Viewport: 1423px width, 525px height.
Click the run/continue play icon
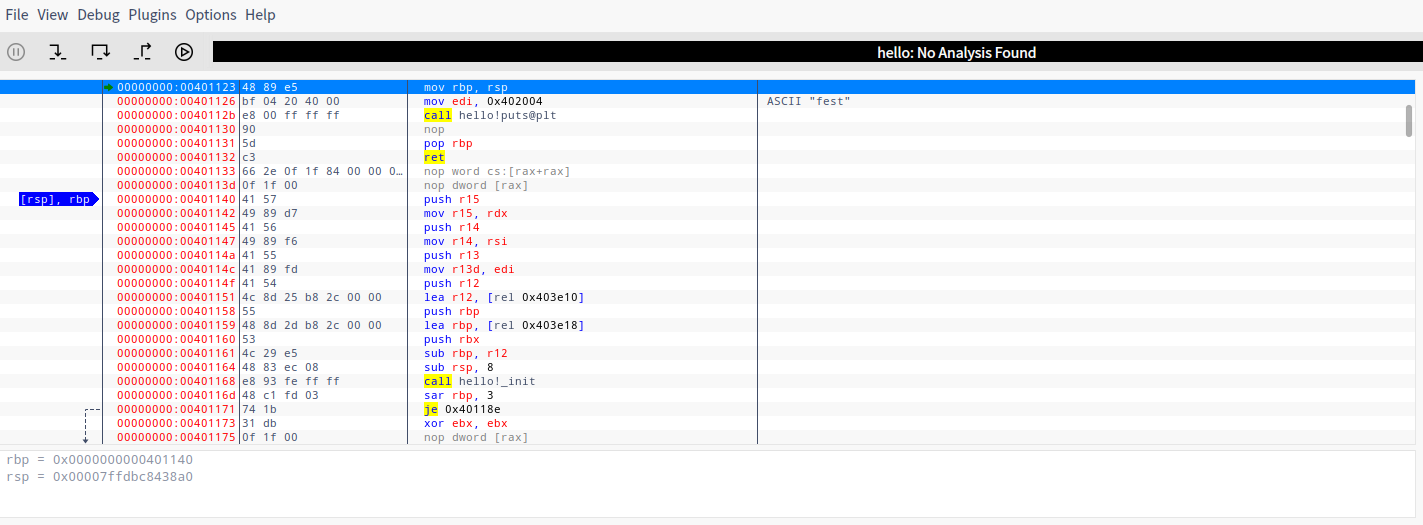[x=184, y=52]
